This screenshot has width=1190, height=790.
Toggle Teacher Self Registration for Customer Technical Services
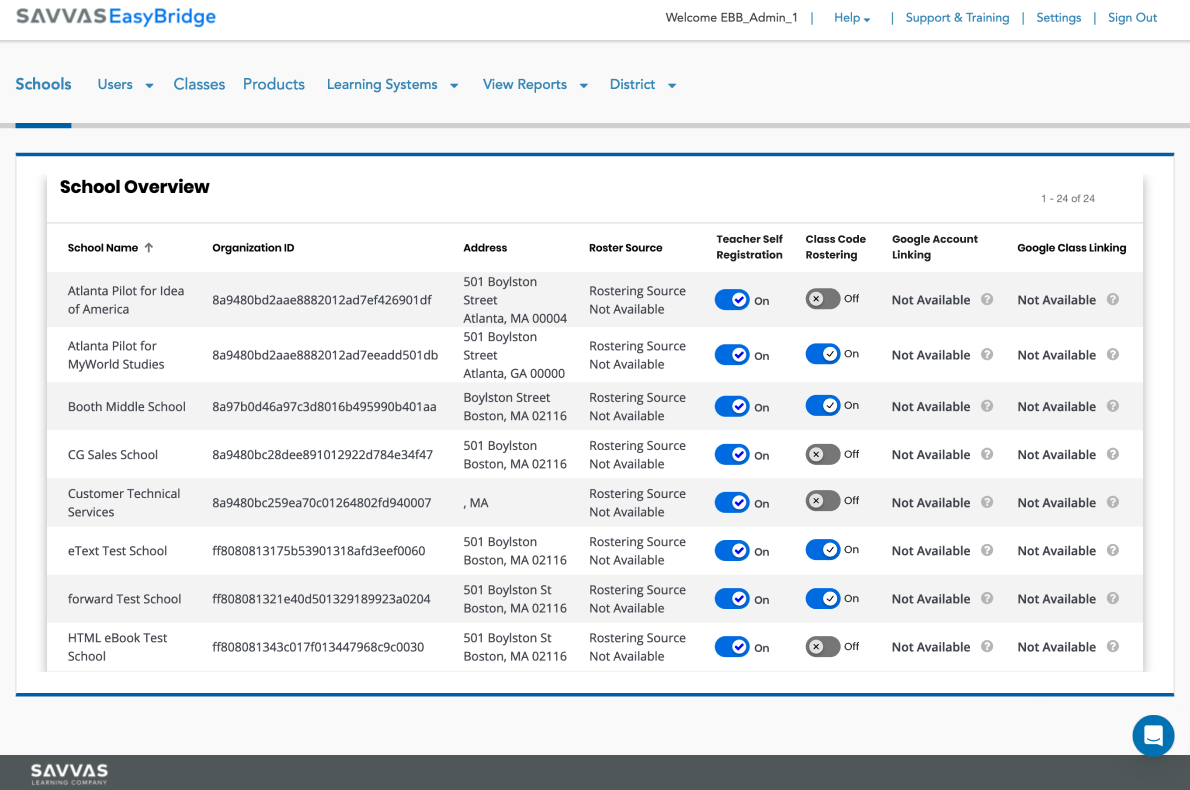coord(732,502)
